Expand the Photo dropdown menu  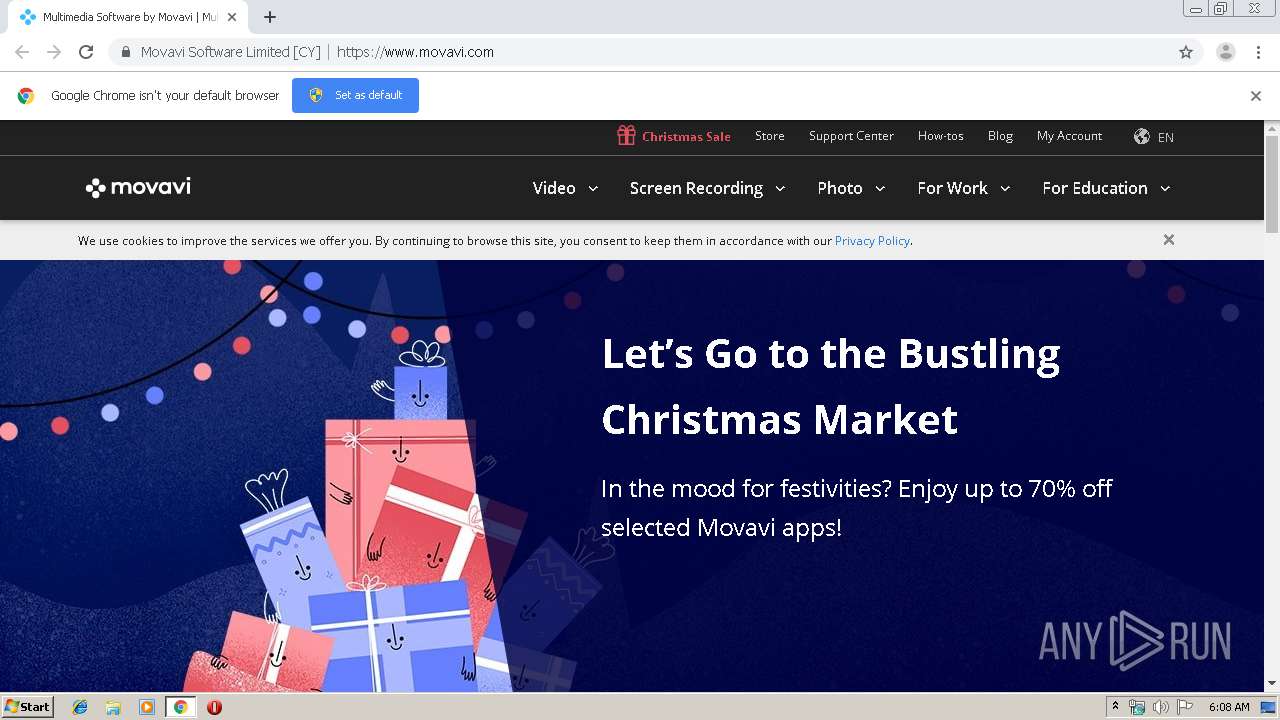851,188
